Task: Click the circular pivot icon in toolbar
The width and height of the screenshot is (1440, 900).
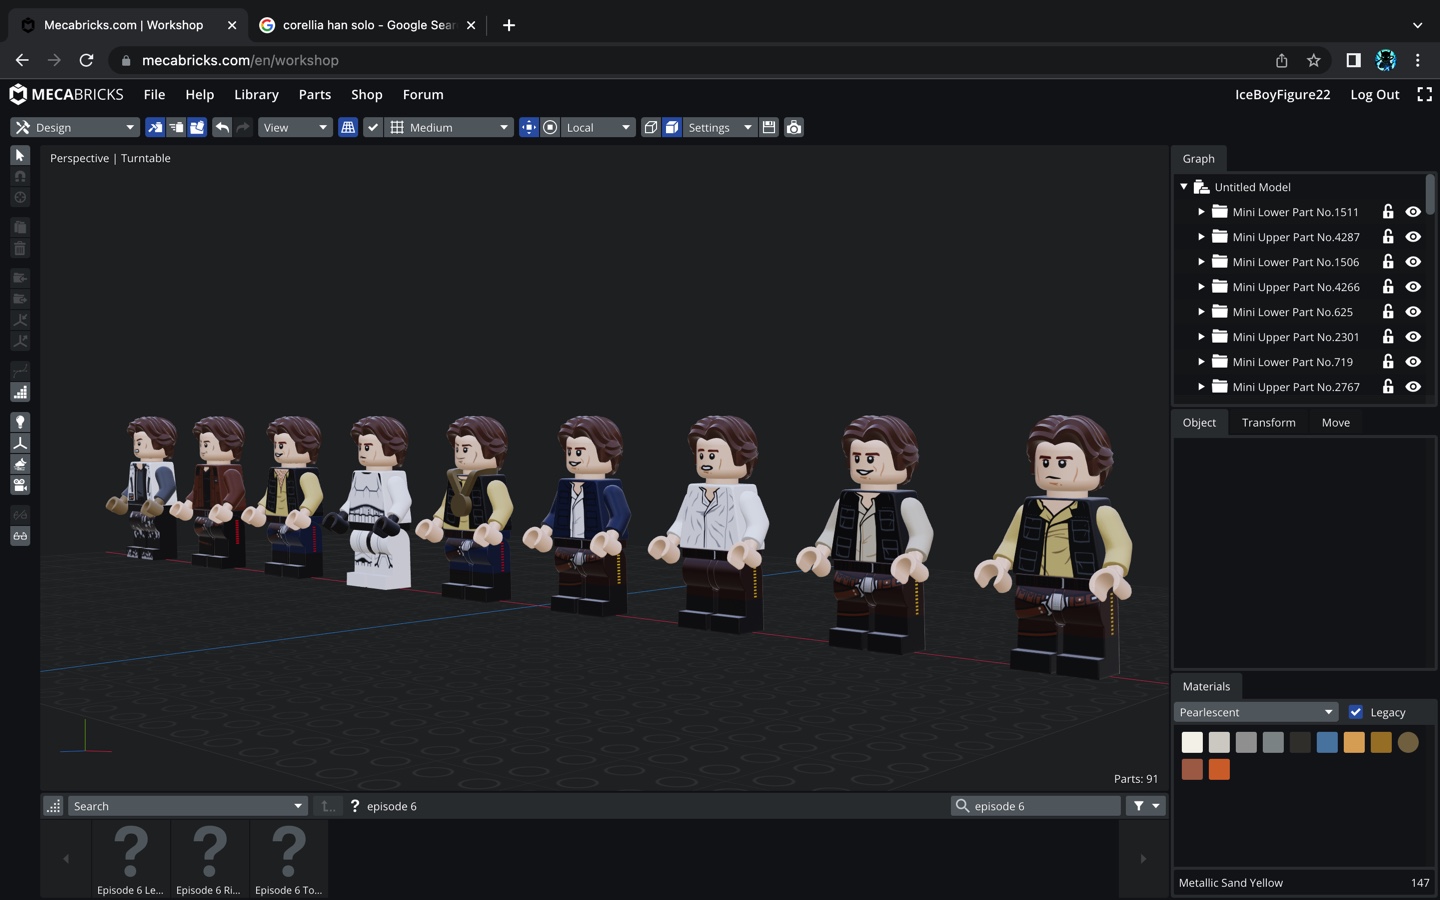Action: pyautogui.click(x=550, y=127)
